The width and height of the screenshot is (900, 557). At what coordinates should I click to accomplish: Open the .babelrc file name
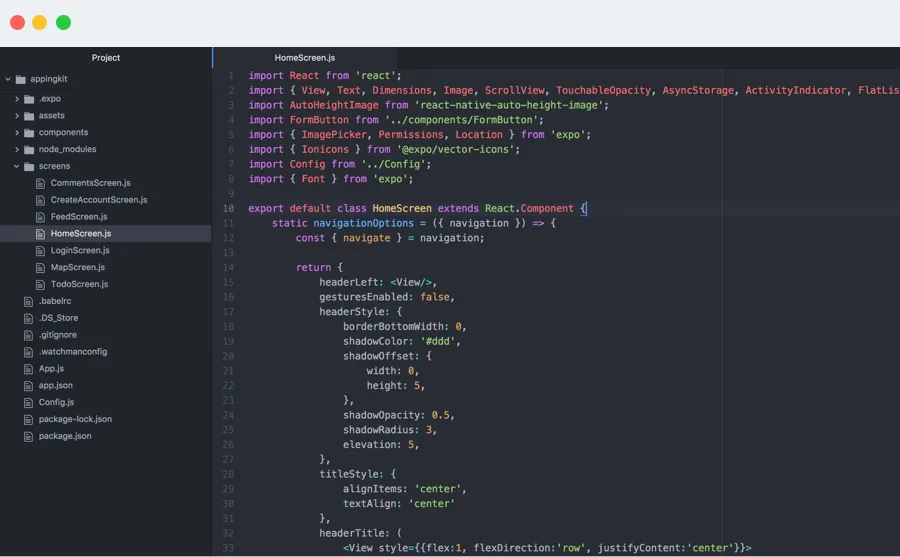click(x=55, y=301)
